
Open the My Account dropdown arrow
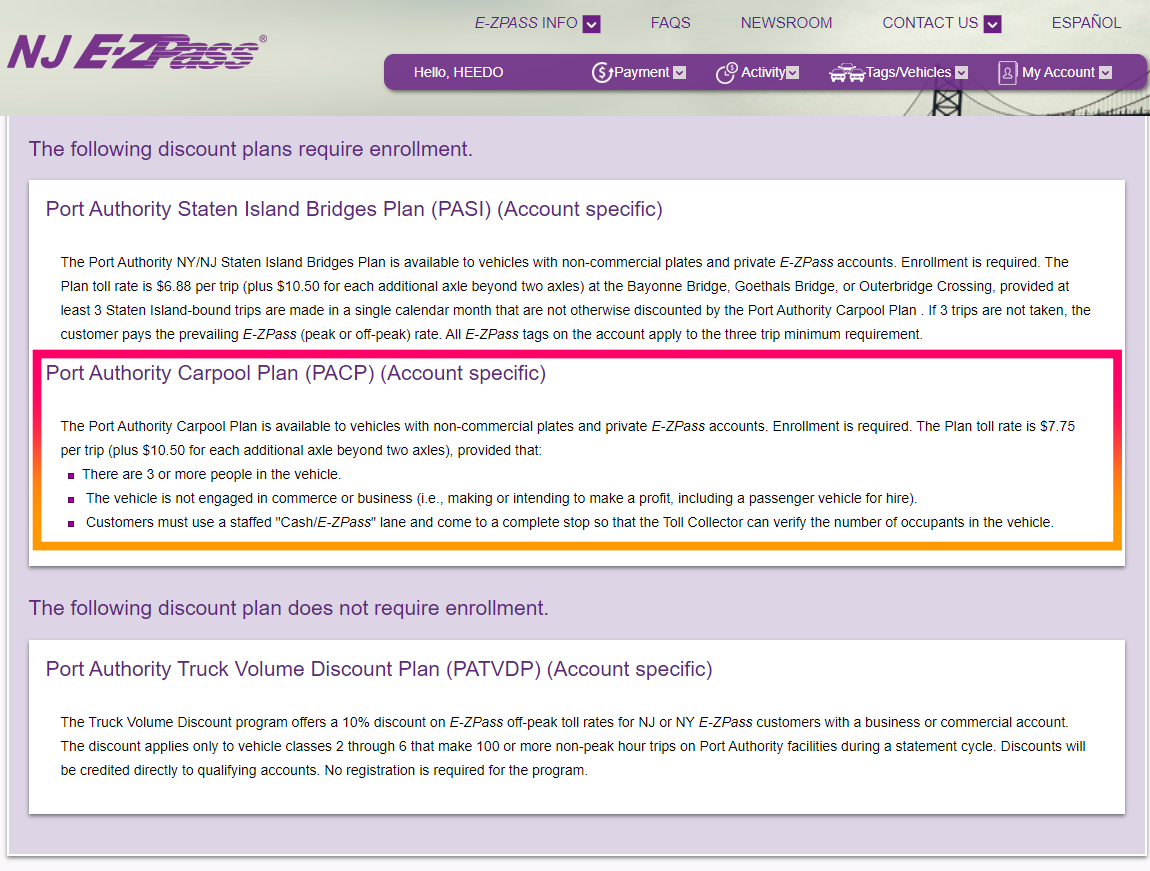click(x=1105, y=73)
